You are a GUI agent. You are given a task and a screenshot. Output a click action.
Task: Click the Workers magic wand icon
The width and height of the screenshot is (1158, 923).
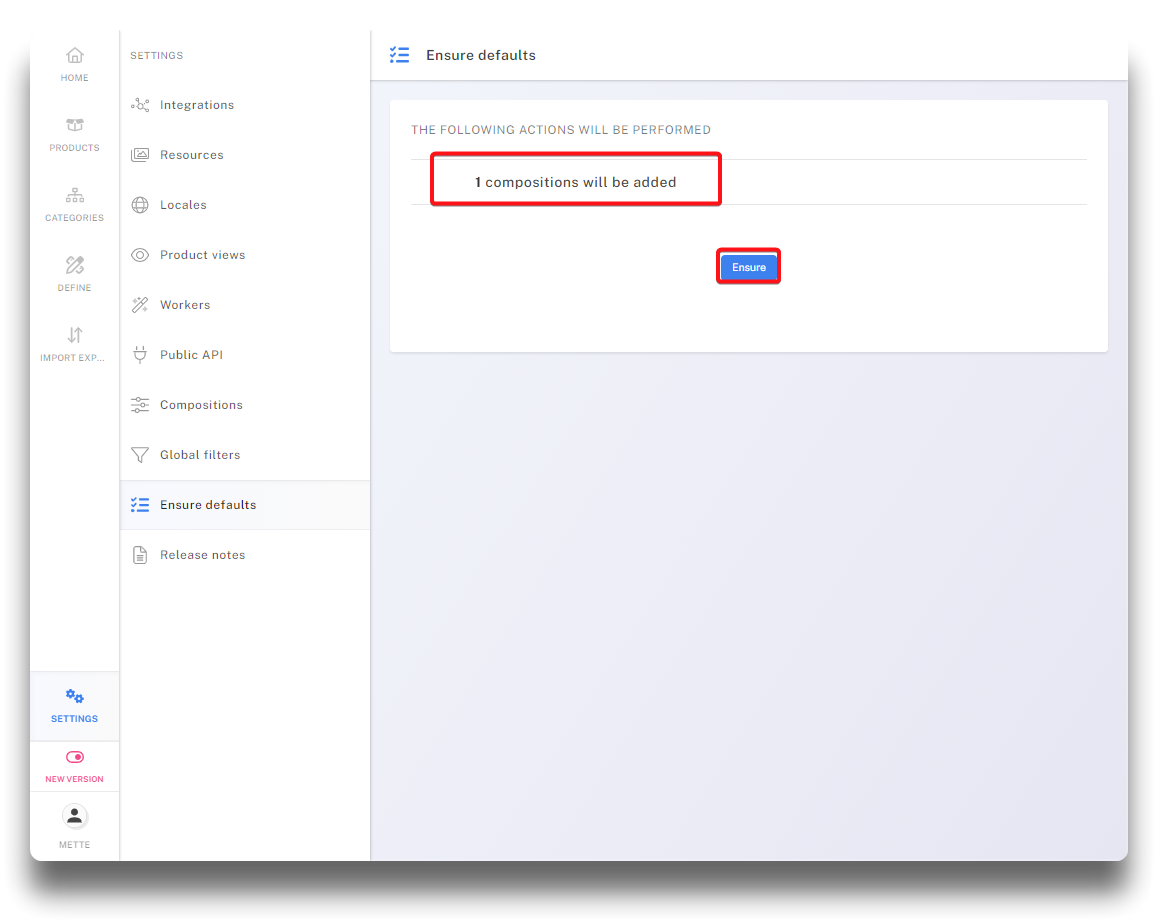pos(140,305)
